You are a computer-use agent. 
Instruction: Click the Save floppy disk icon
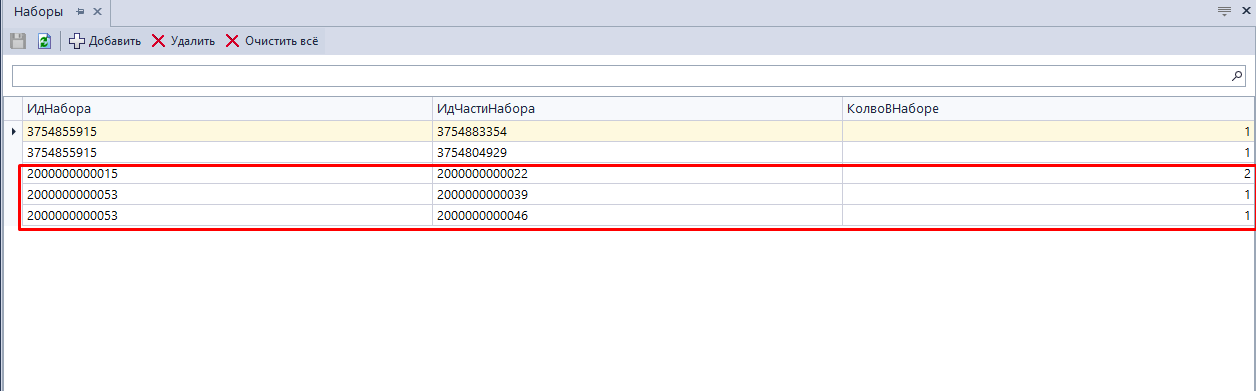pyautogui.click(x=18, y=41)
